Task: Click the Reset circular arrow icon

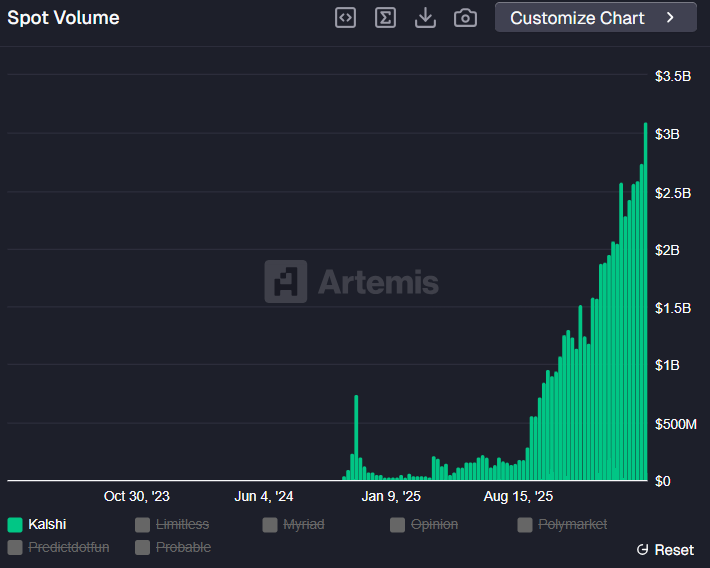Action: tap(643, 550)
